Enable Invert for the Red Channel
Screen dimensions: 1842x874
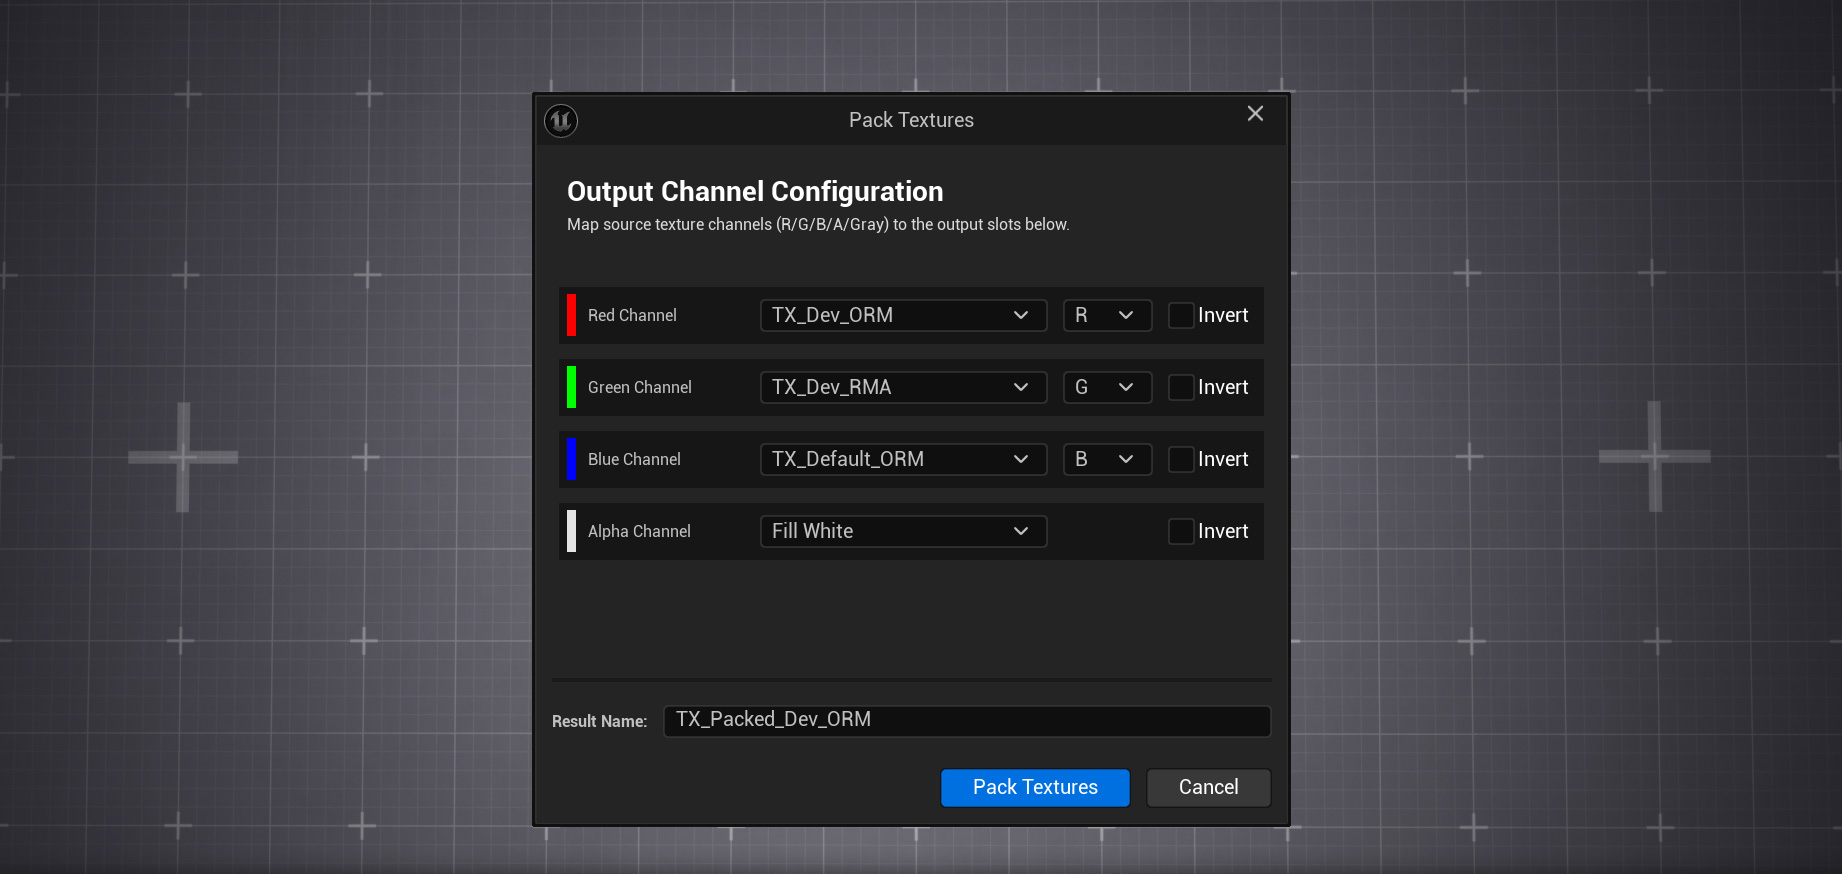1181,316
